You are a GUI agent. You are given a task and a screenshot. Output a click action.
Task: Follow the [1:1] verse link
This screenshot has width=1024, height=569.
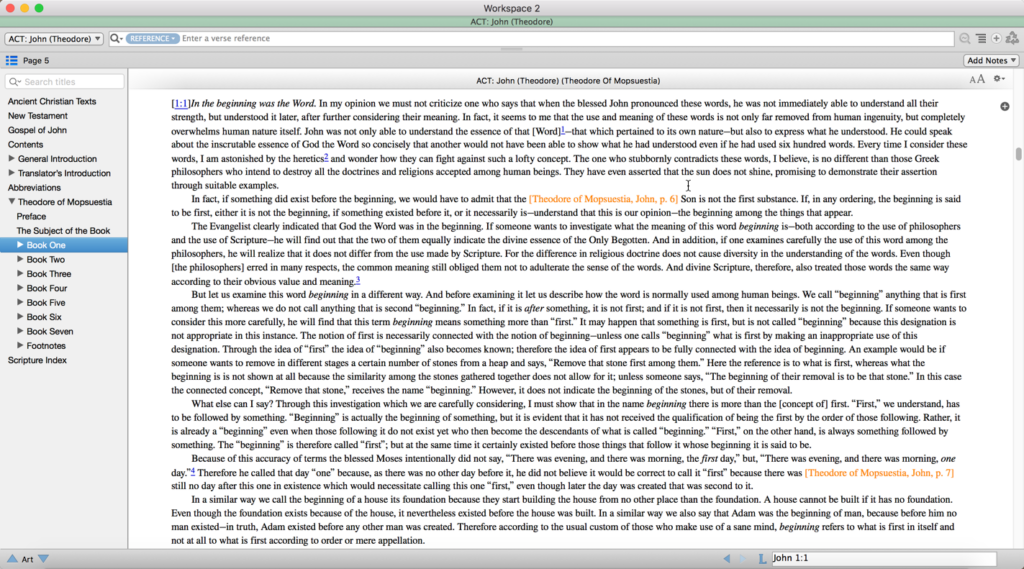[x=180, y=103]
